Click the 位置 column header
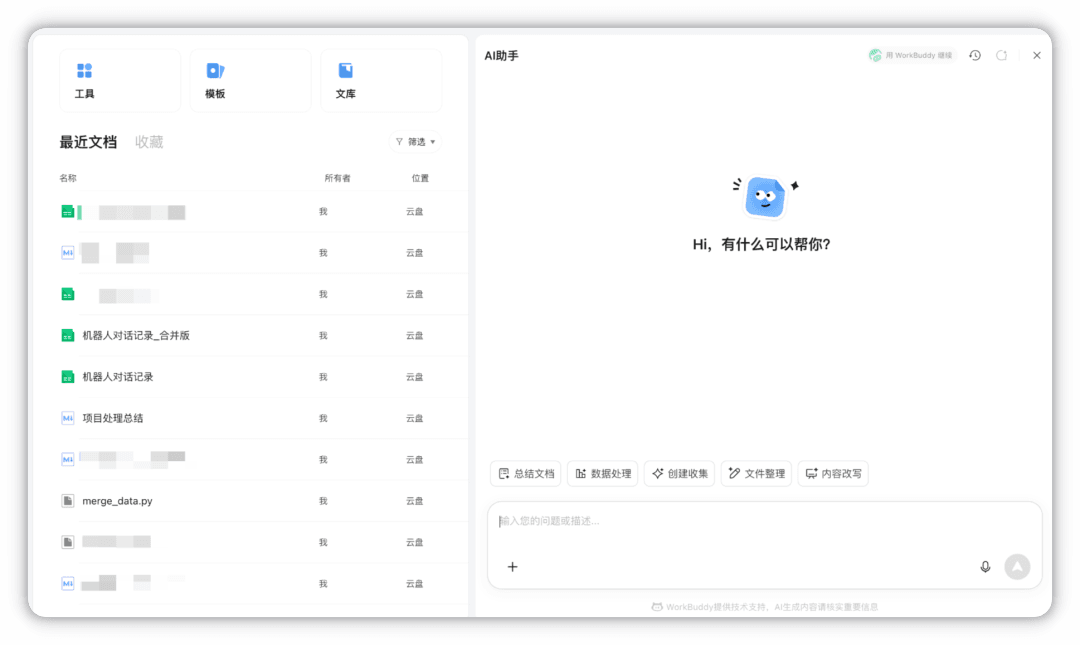Image resolution: width=1080 pixels, height=645 pixels. 420,178
